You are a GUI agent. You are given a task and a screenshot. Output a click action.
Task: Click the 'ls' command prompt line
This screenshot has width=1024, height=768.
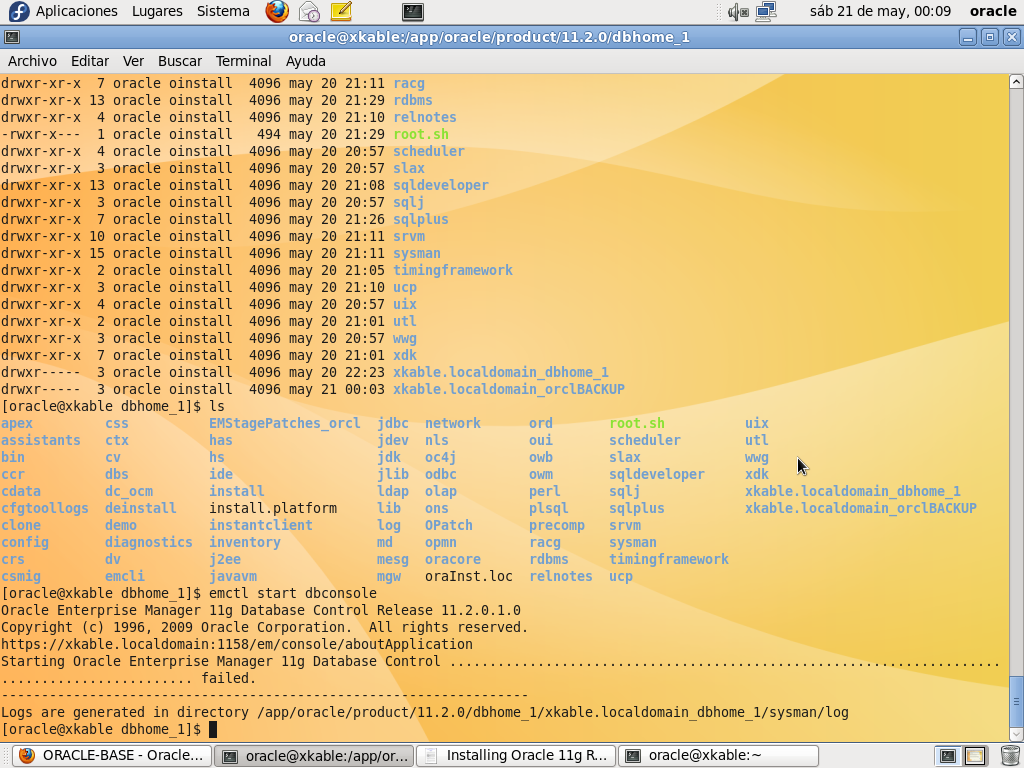click(112, 406)
